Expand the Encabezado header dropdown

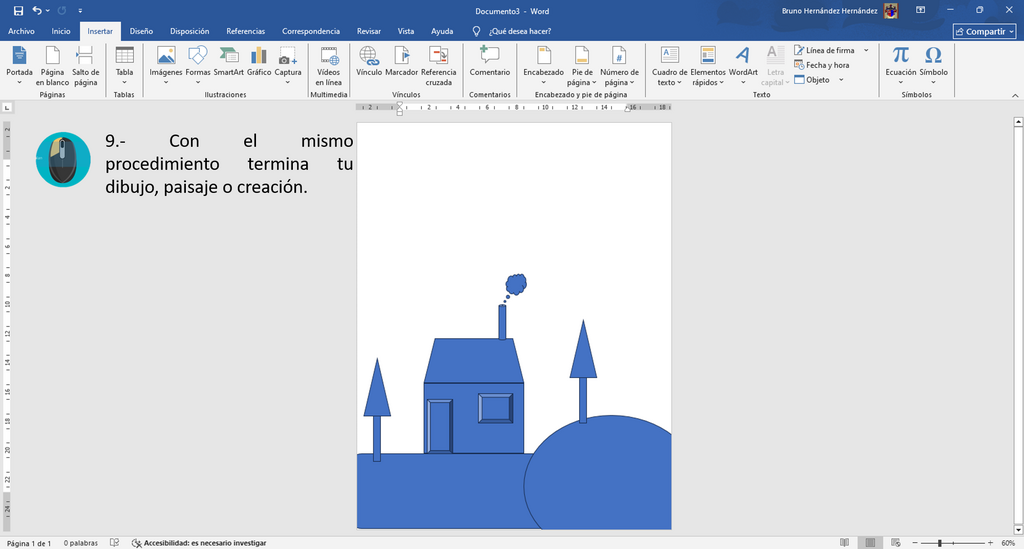coord(543,65)
